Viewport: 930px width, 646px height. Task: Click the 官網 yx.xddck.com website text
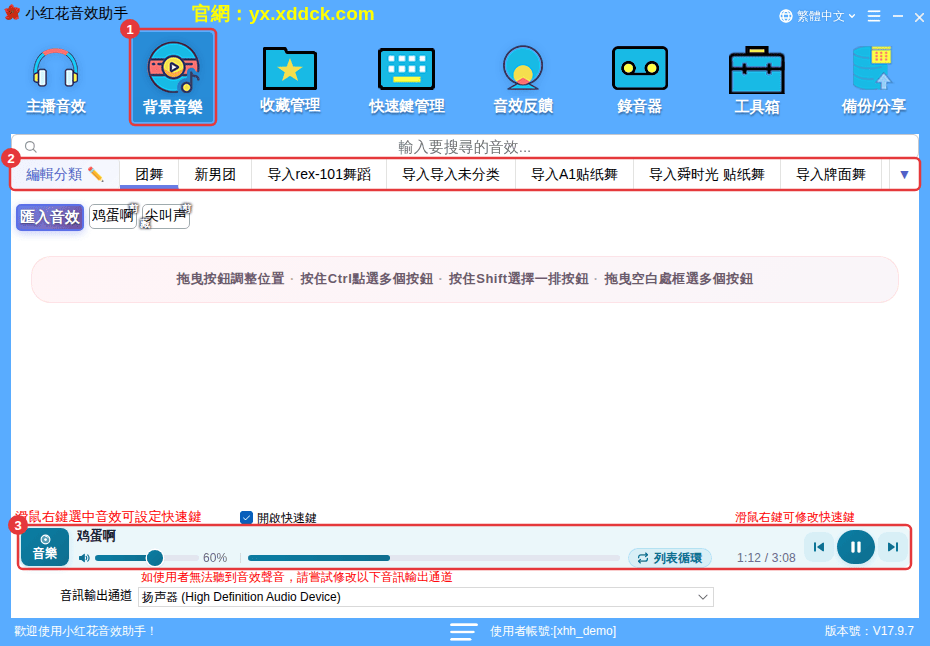click(283, 14)
